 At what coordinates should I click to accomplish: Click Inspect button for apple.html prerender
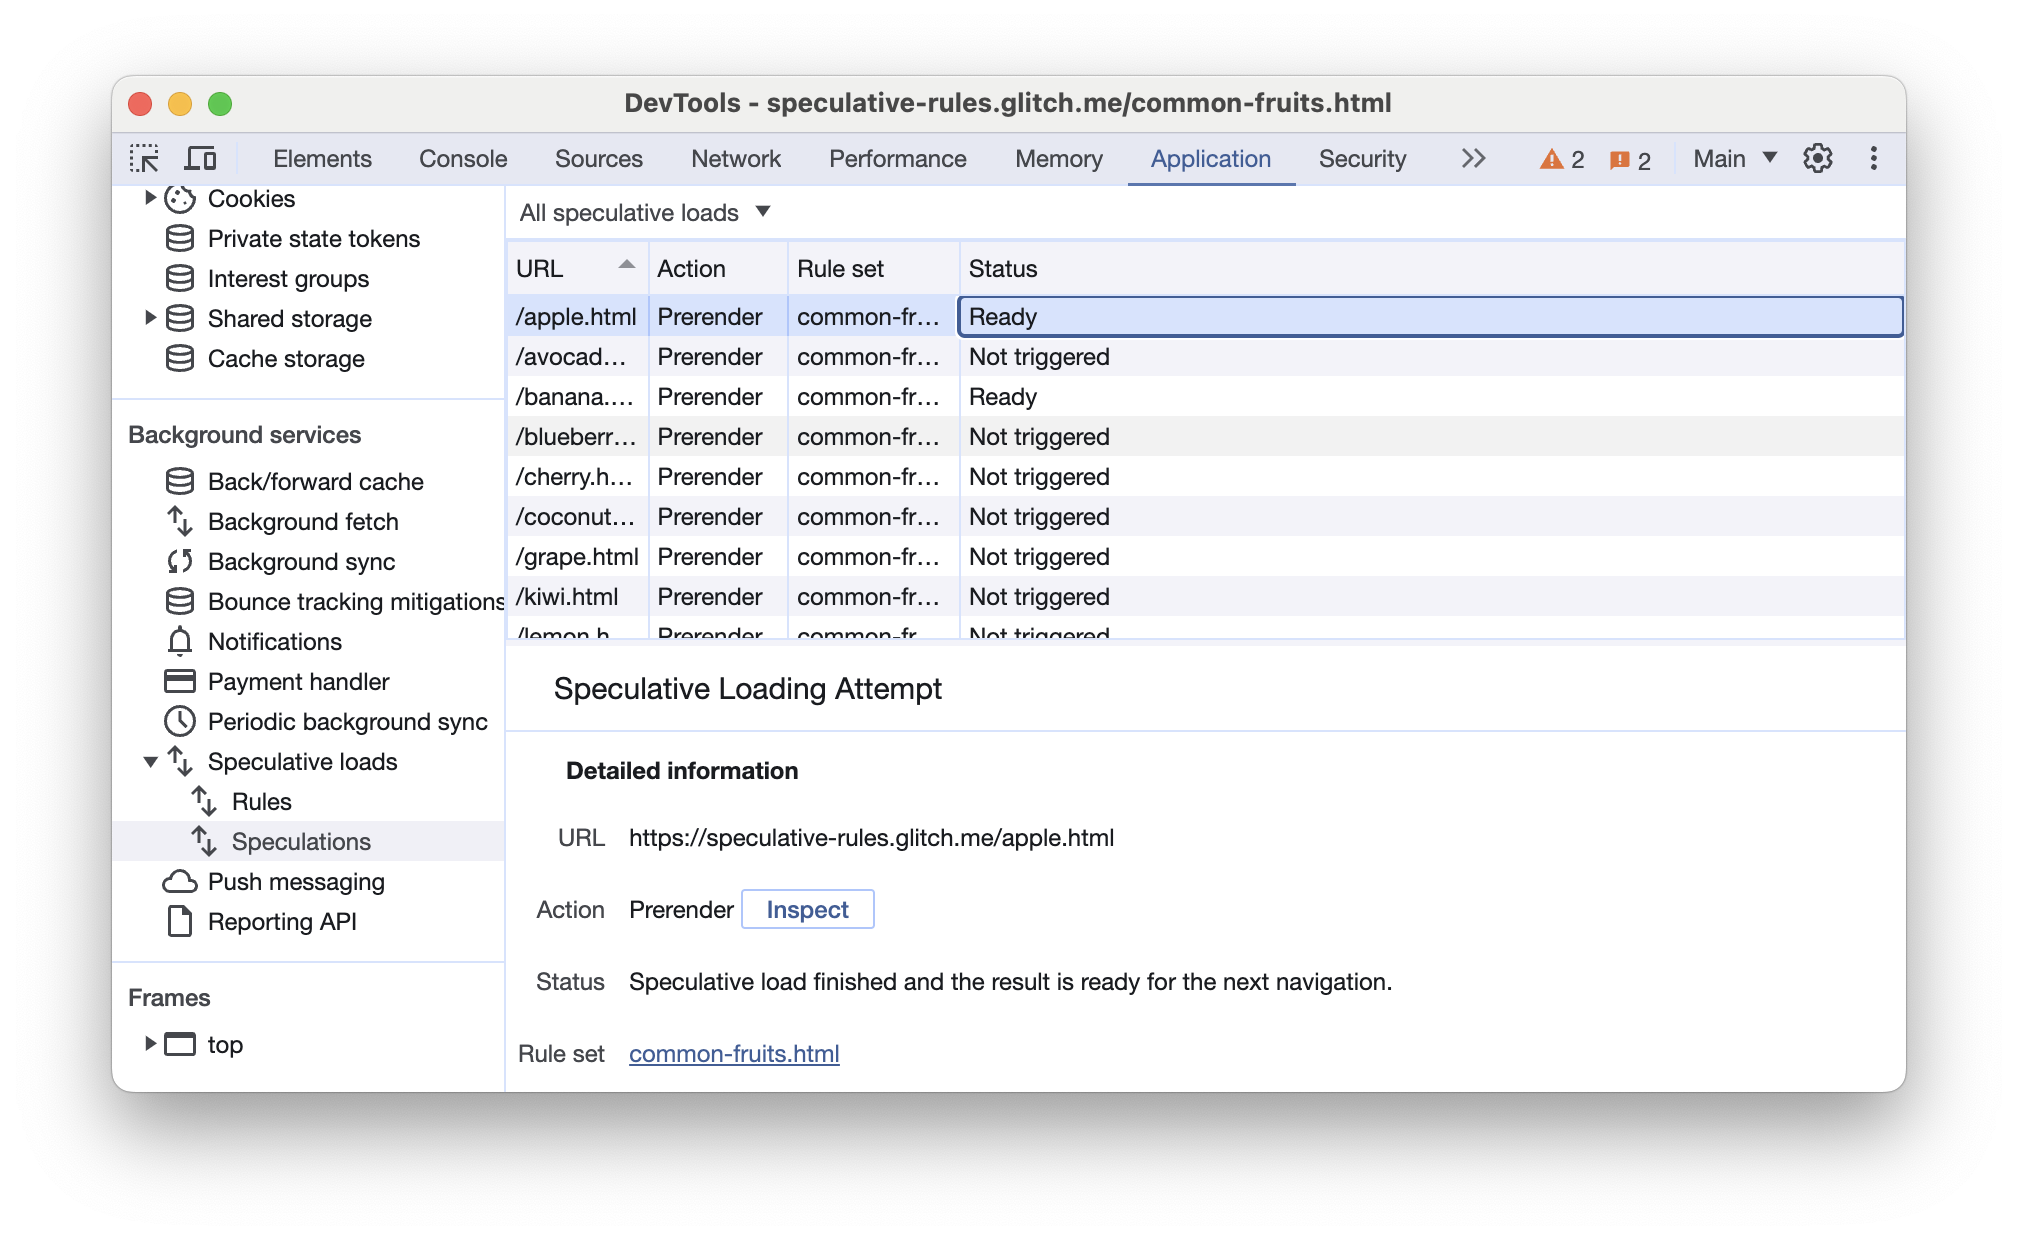[806, 910]
